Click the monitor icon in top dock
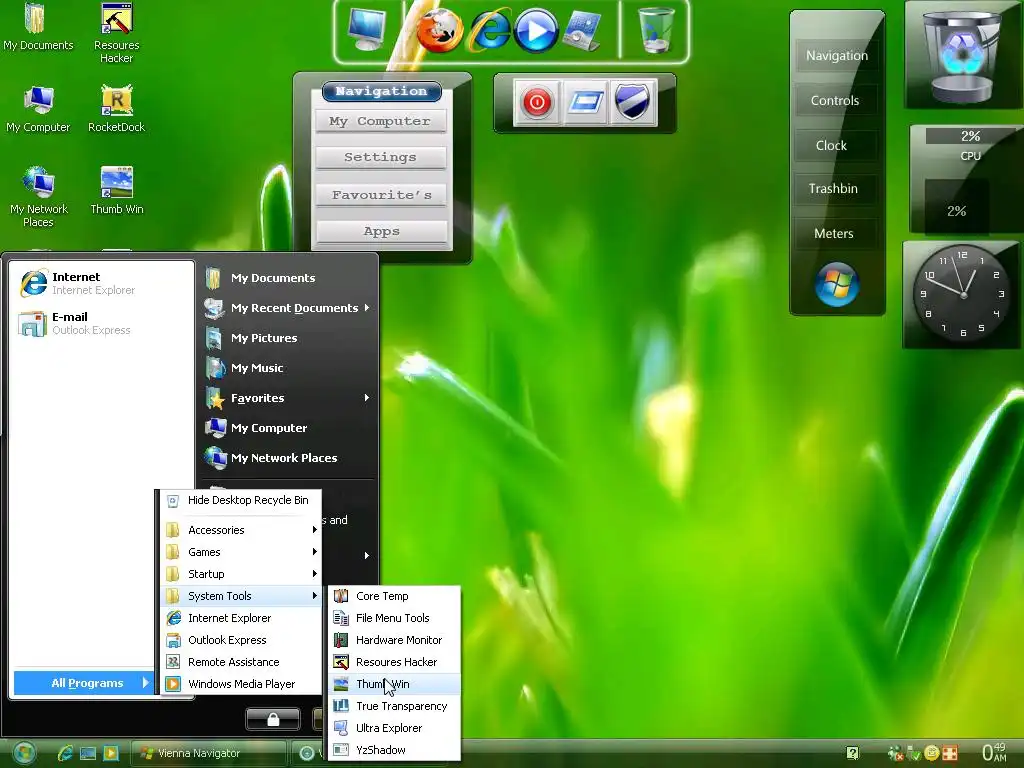Screen dimensions: 1024x768 click(366, 29)
